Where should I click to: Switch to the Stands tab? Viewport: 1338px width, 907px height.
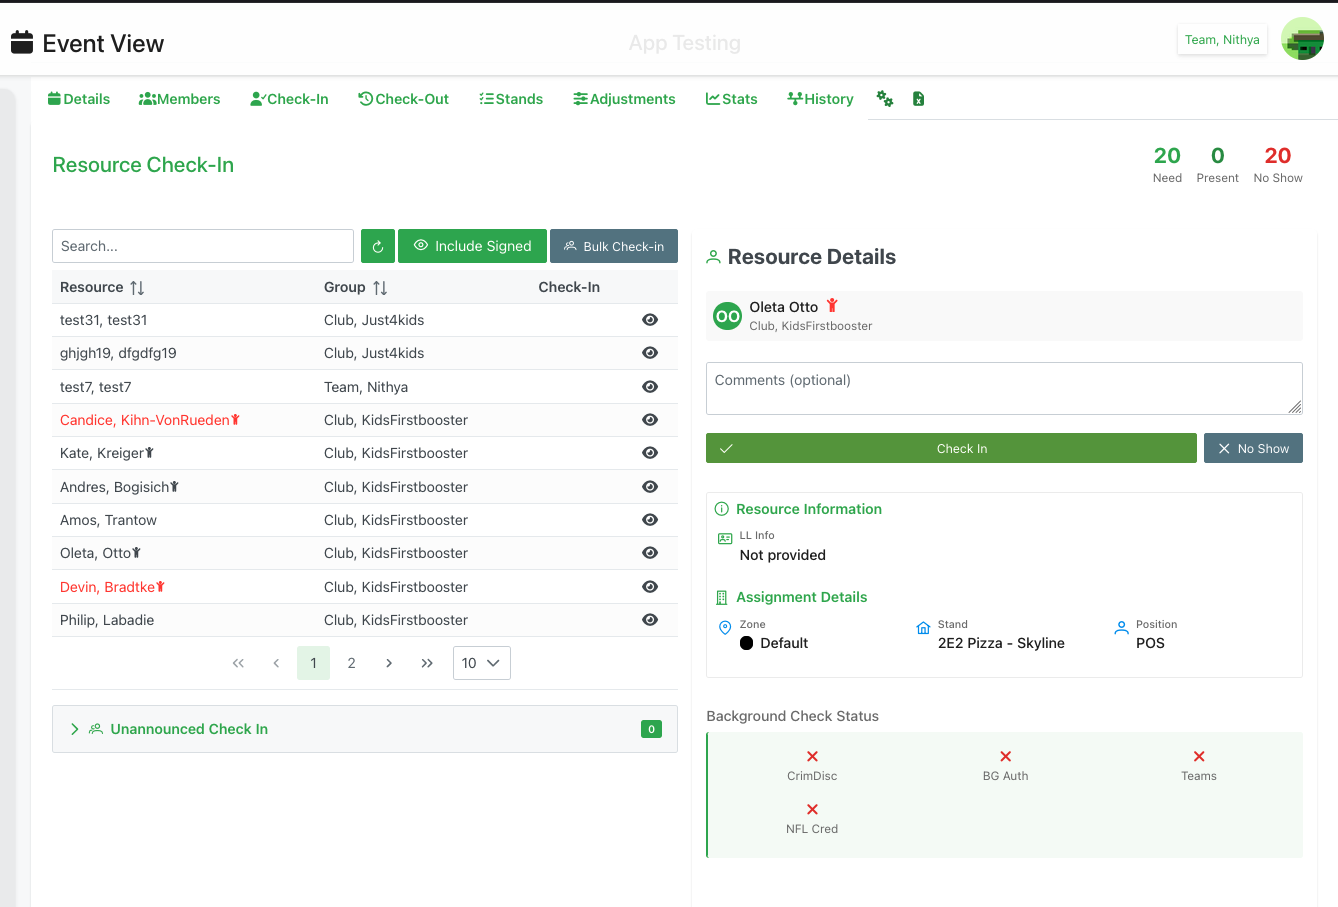[511, 99]
